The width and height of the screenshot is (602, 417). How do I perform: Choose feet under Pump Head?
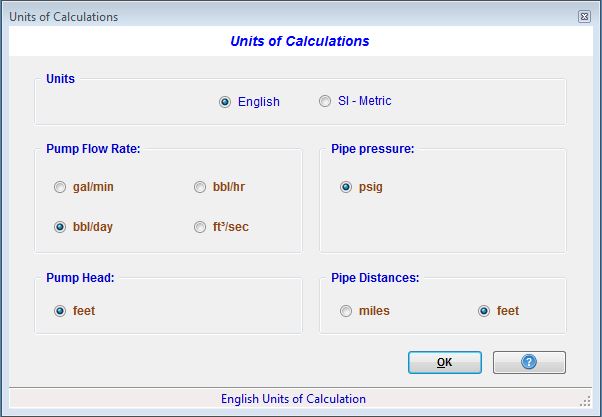pyautogui.click(x=60, y=311)
